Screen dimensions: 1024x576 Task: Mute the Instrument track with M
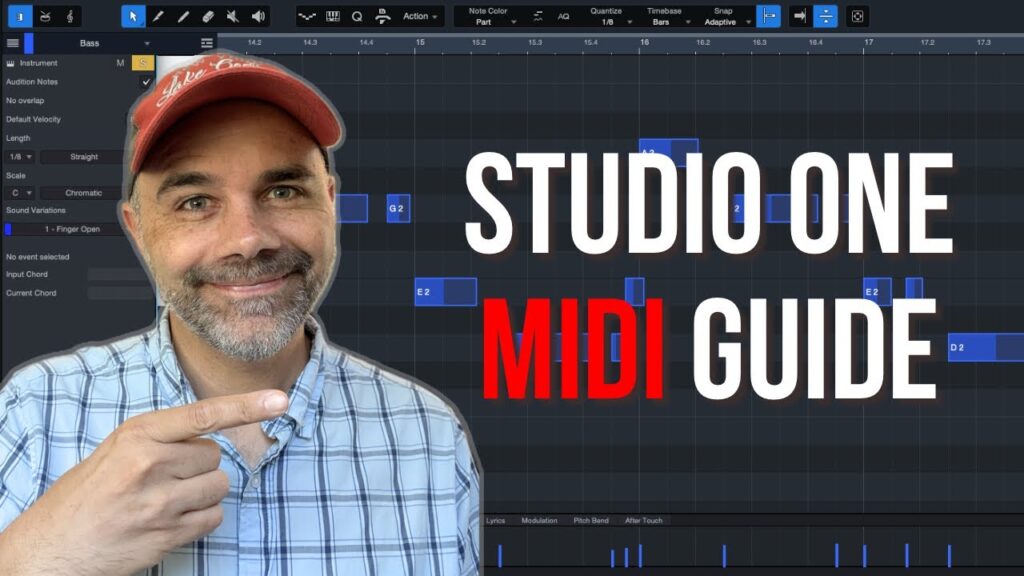coord(120,63)
